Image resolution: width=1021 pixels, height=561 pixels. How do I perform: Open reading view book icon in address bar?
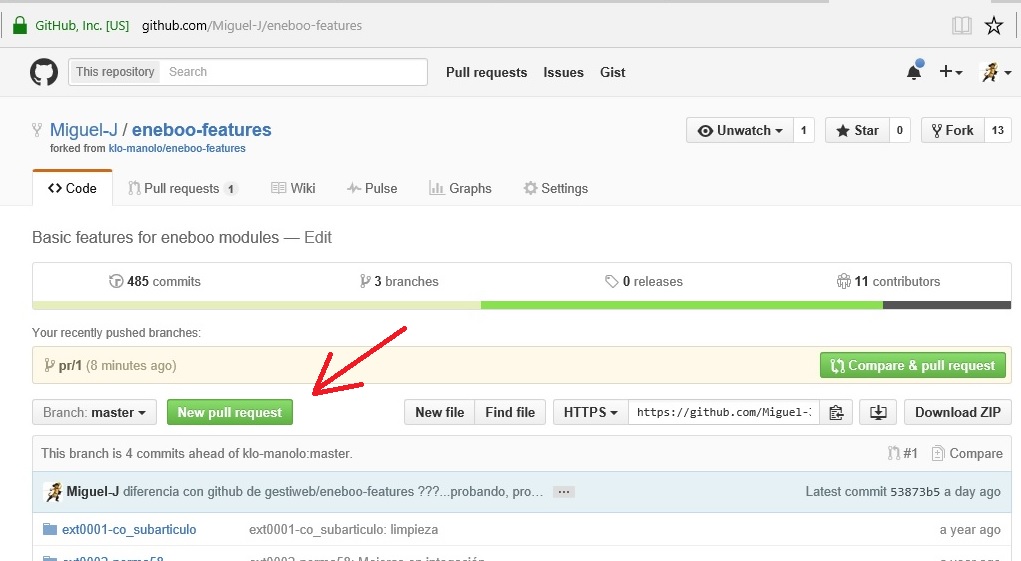[x=961, y=25]
